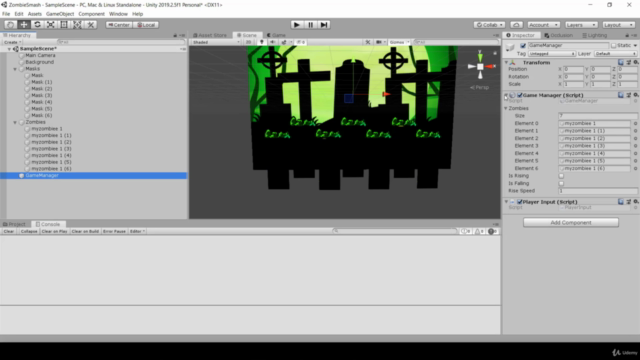Image resolution: width=640 pixels, height=360 pixels.
Task: Open the GameObject menu
Action: click(x=60, y=14)
